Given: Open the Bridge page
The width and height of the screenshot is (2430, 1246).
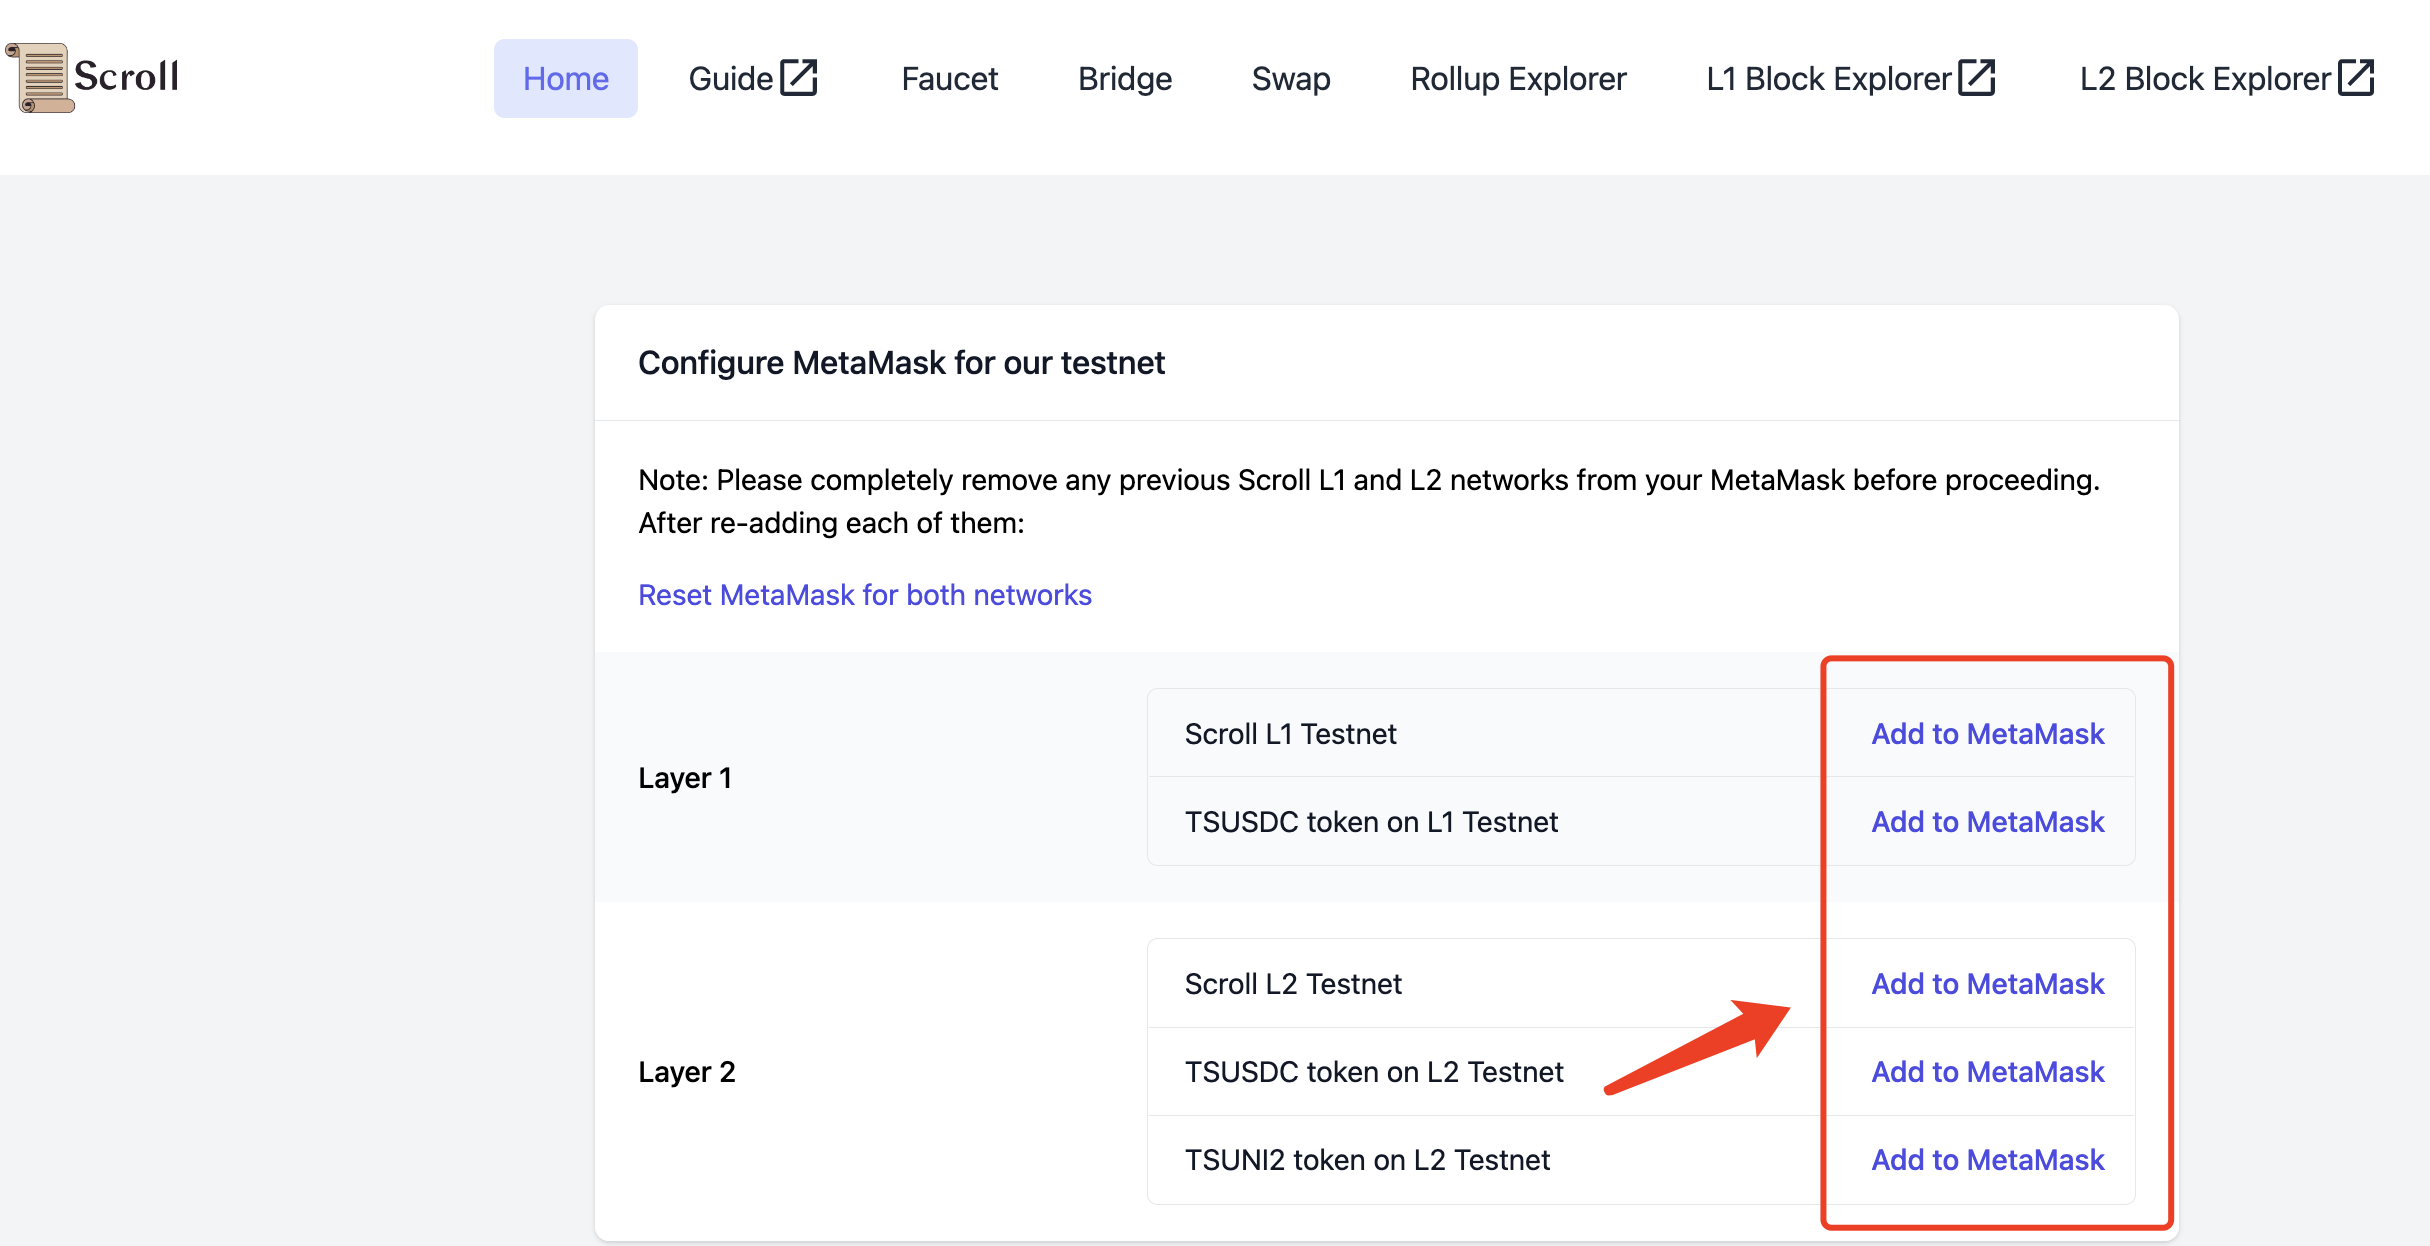Looking at the screenshot, I should click(1125, 78).
